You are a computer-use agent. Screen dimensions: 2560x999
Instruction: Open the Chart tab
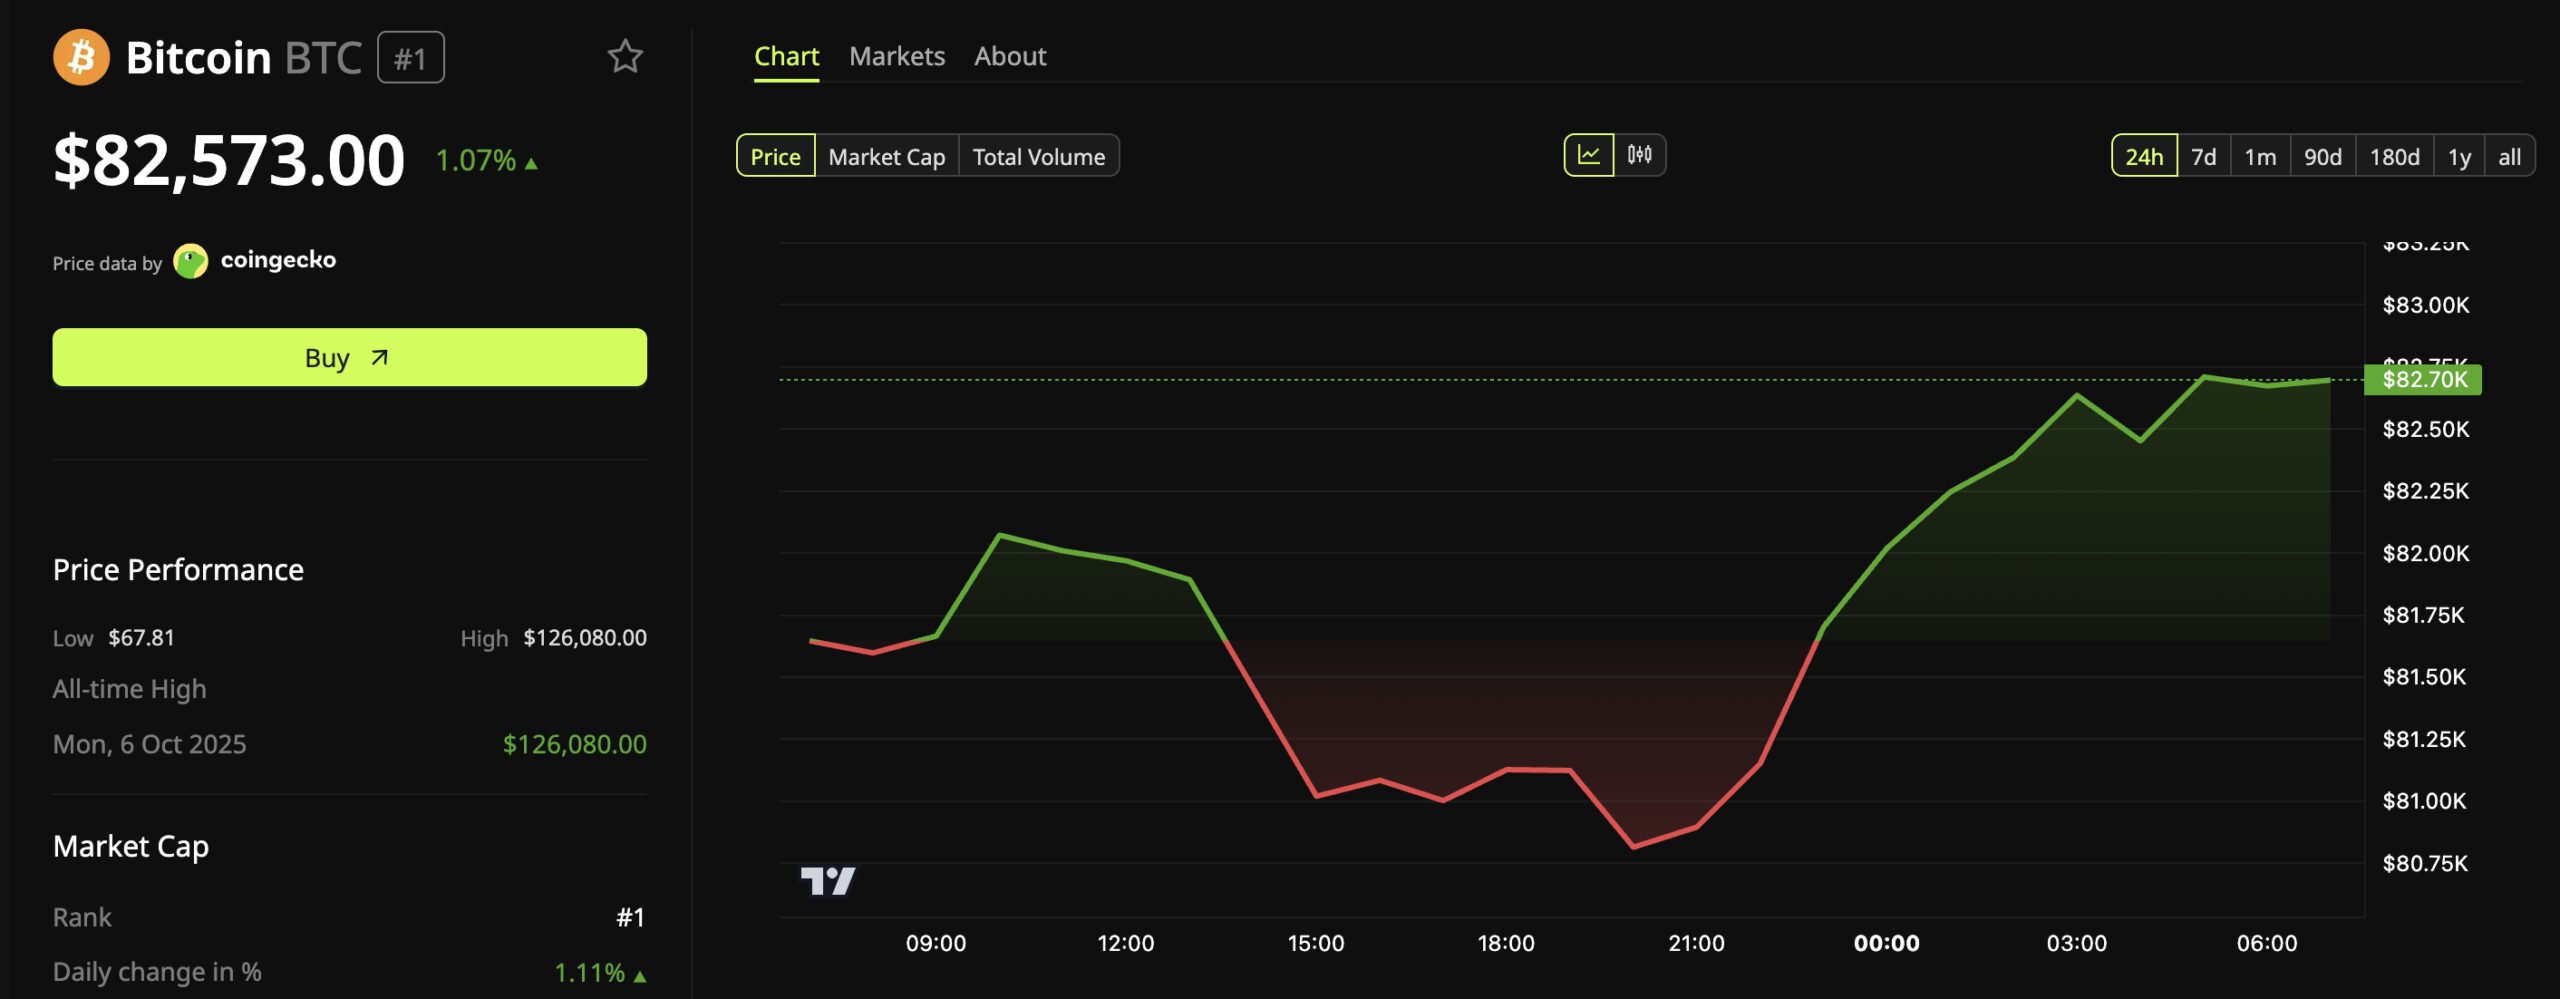click(786, 56)
